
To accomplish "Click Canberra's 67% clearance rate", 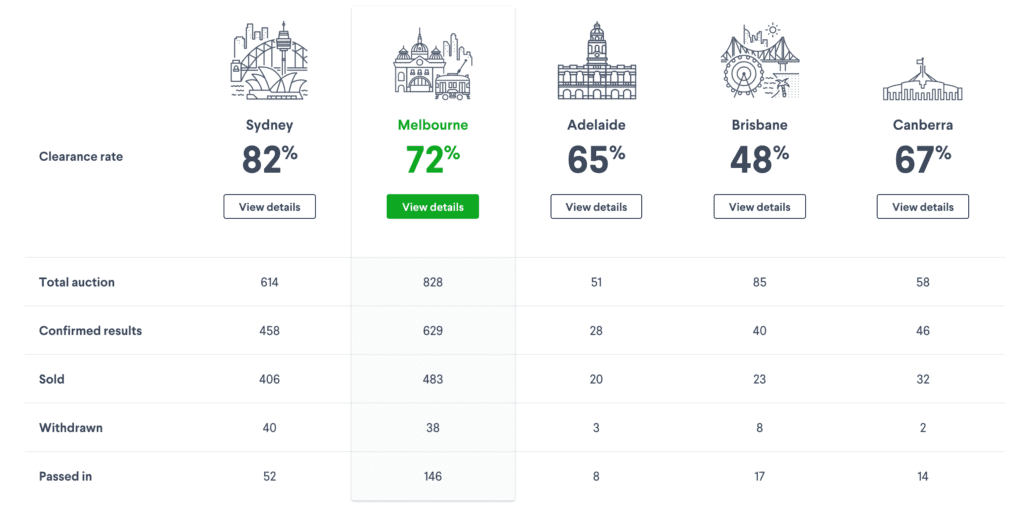I will point(923,159).
